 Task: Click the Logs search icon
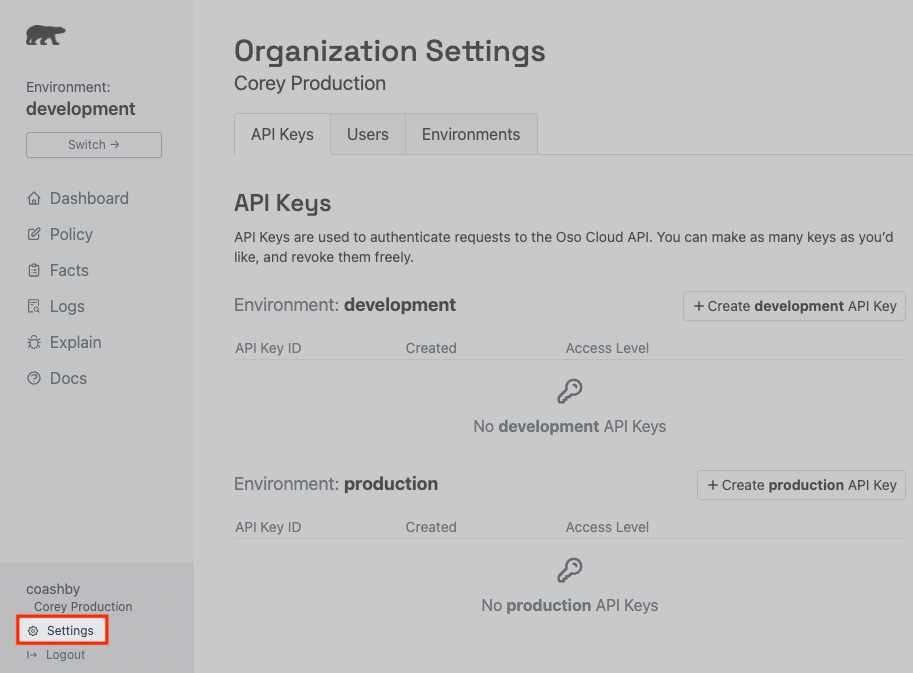point(34,306)
